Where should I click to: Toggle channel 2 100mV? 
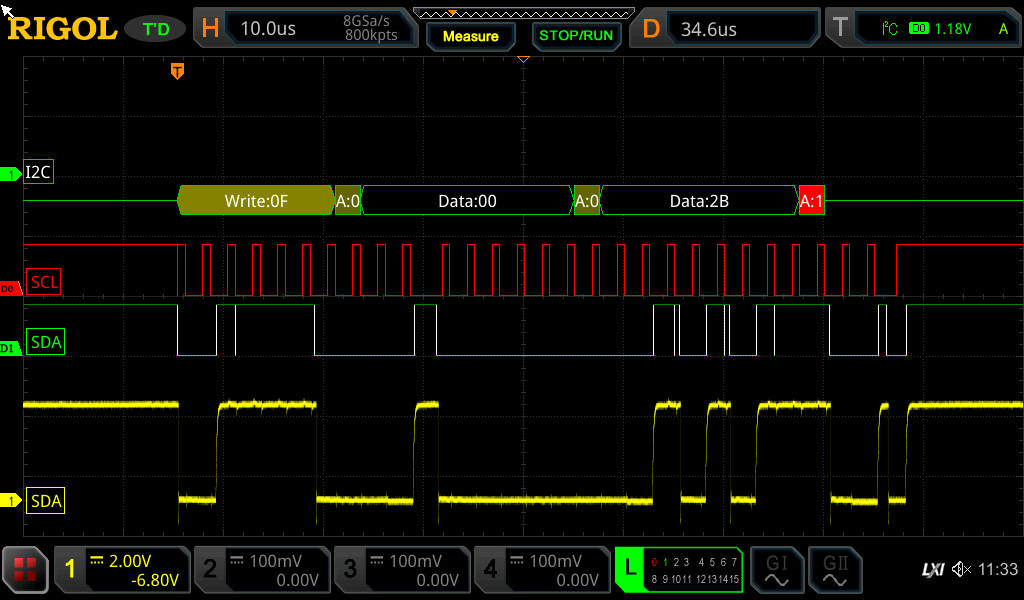point(262,569)
